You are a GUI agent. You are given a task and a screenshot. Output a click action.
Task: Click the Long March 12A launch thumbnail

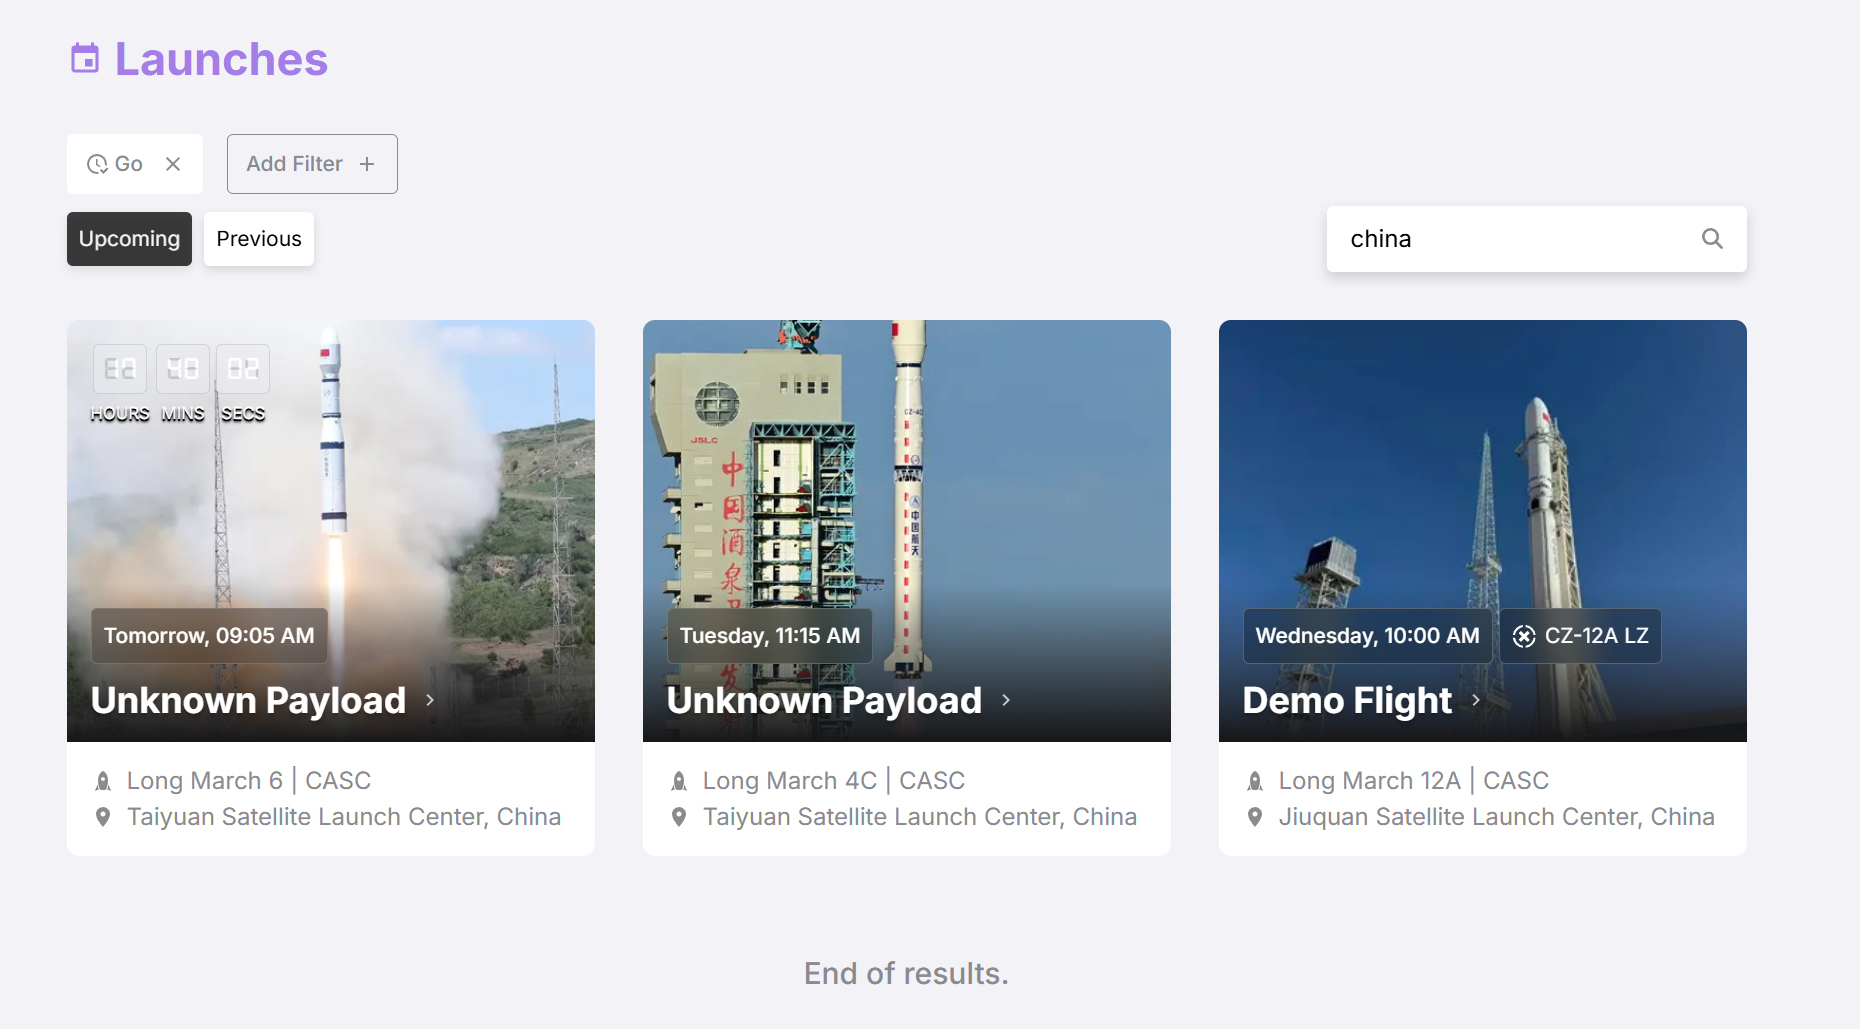pos(1483,531)
